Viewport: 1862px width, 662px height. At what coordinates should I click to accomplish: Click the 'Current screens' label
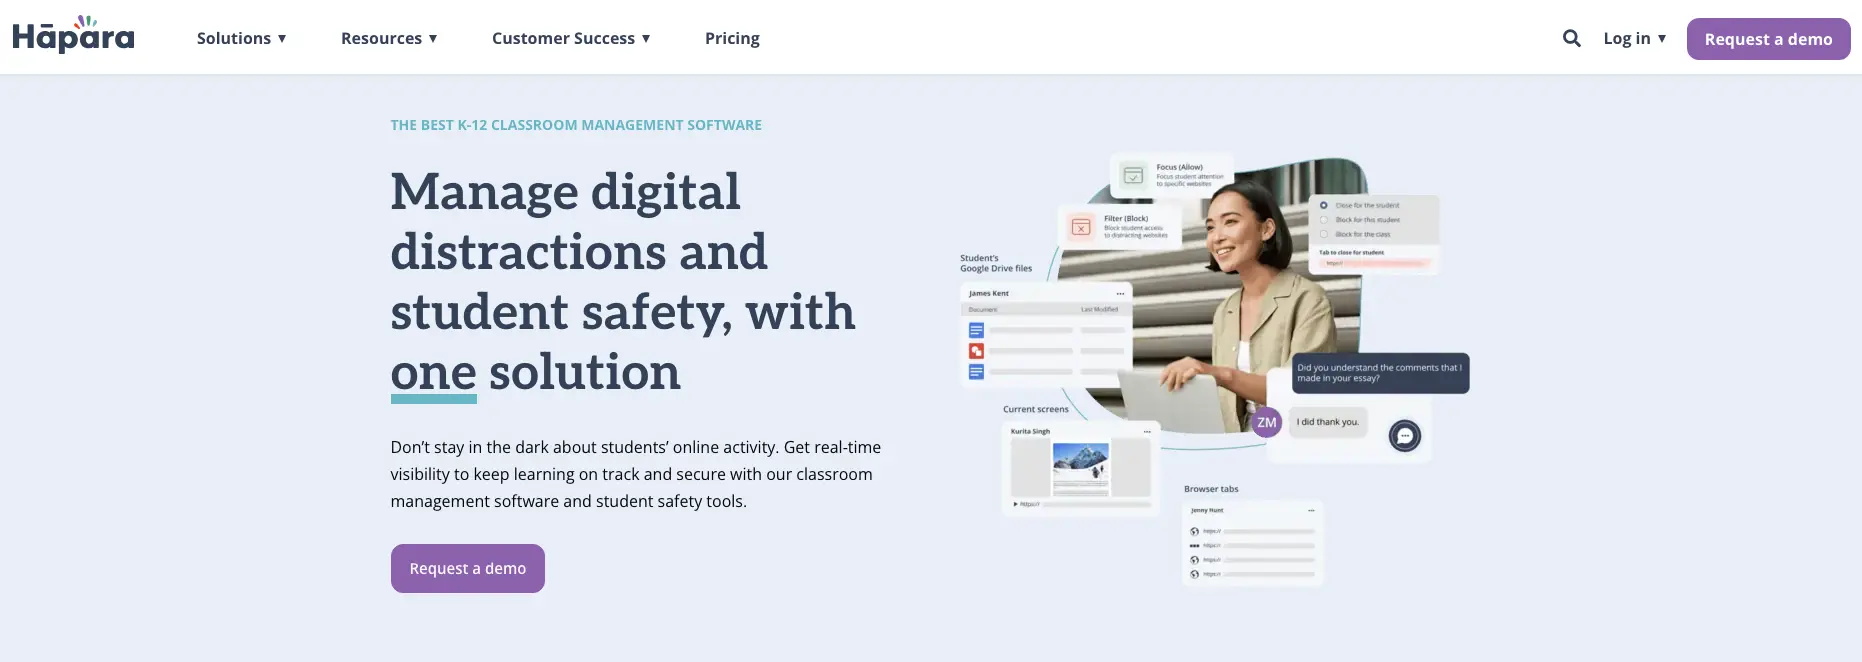pos(1036,409)
